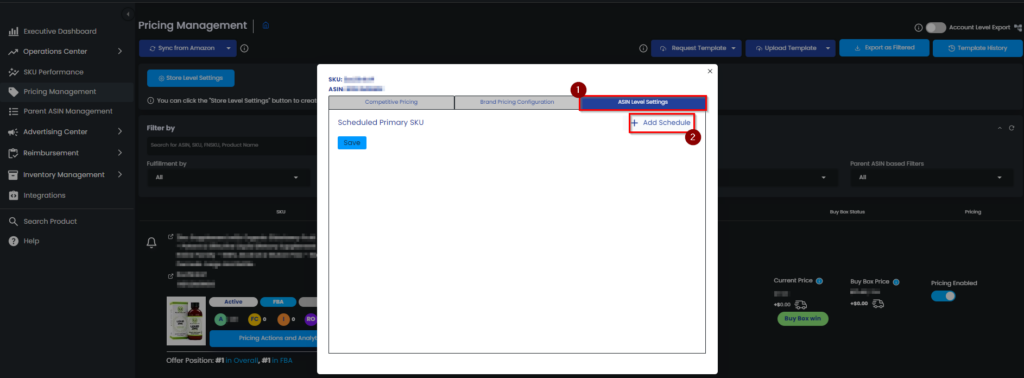Click the Help question mark icon
Screen dimensions: 1024x378
point(13,241)
